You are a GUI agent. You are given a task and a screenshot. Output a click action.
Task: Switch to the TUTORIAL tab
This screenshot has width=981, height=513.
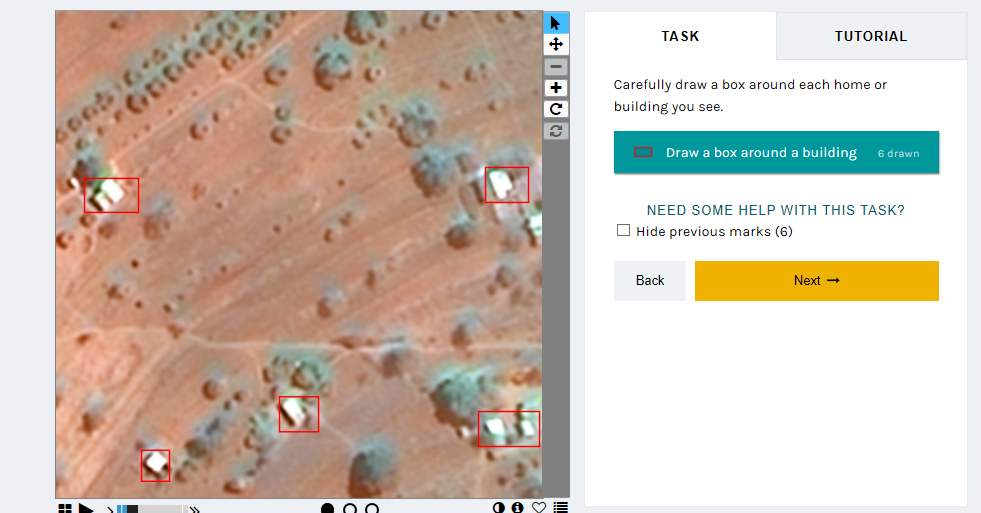(871, 36)
